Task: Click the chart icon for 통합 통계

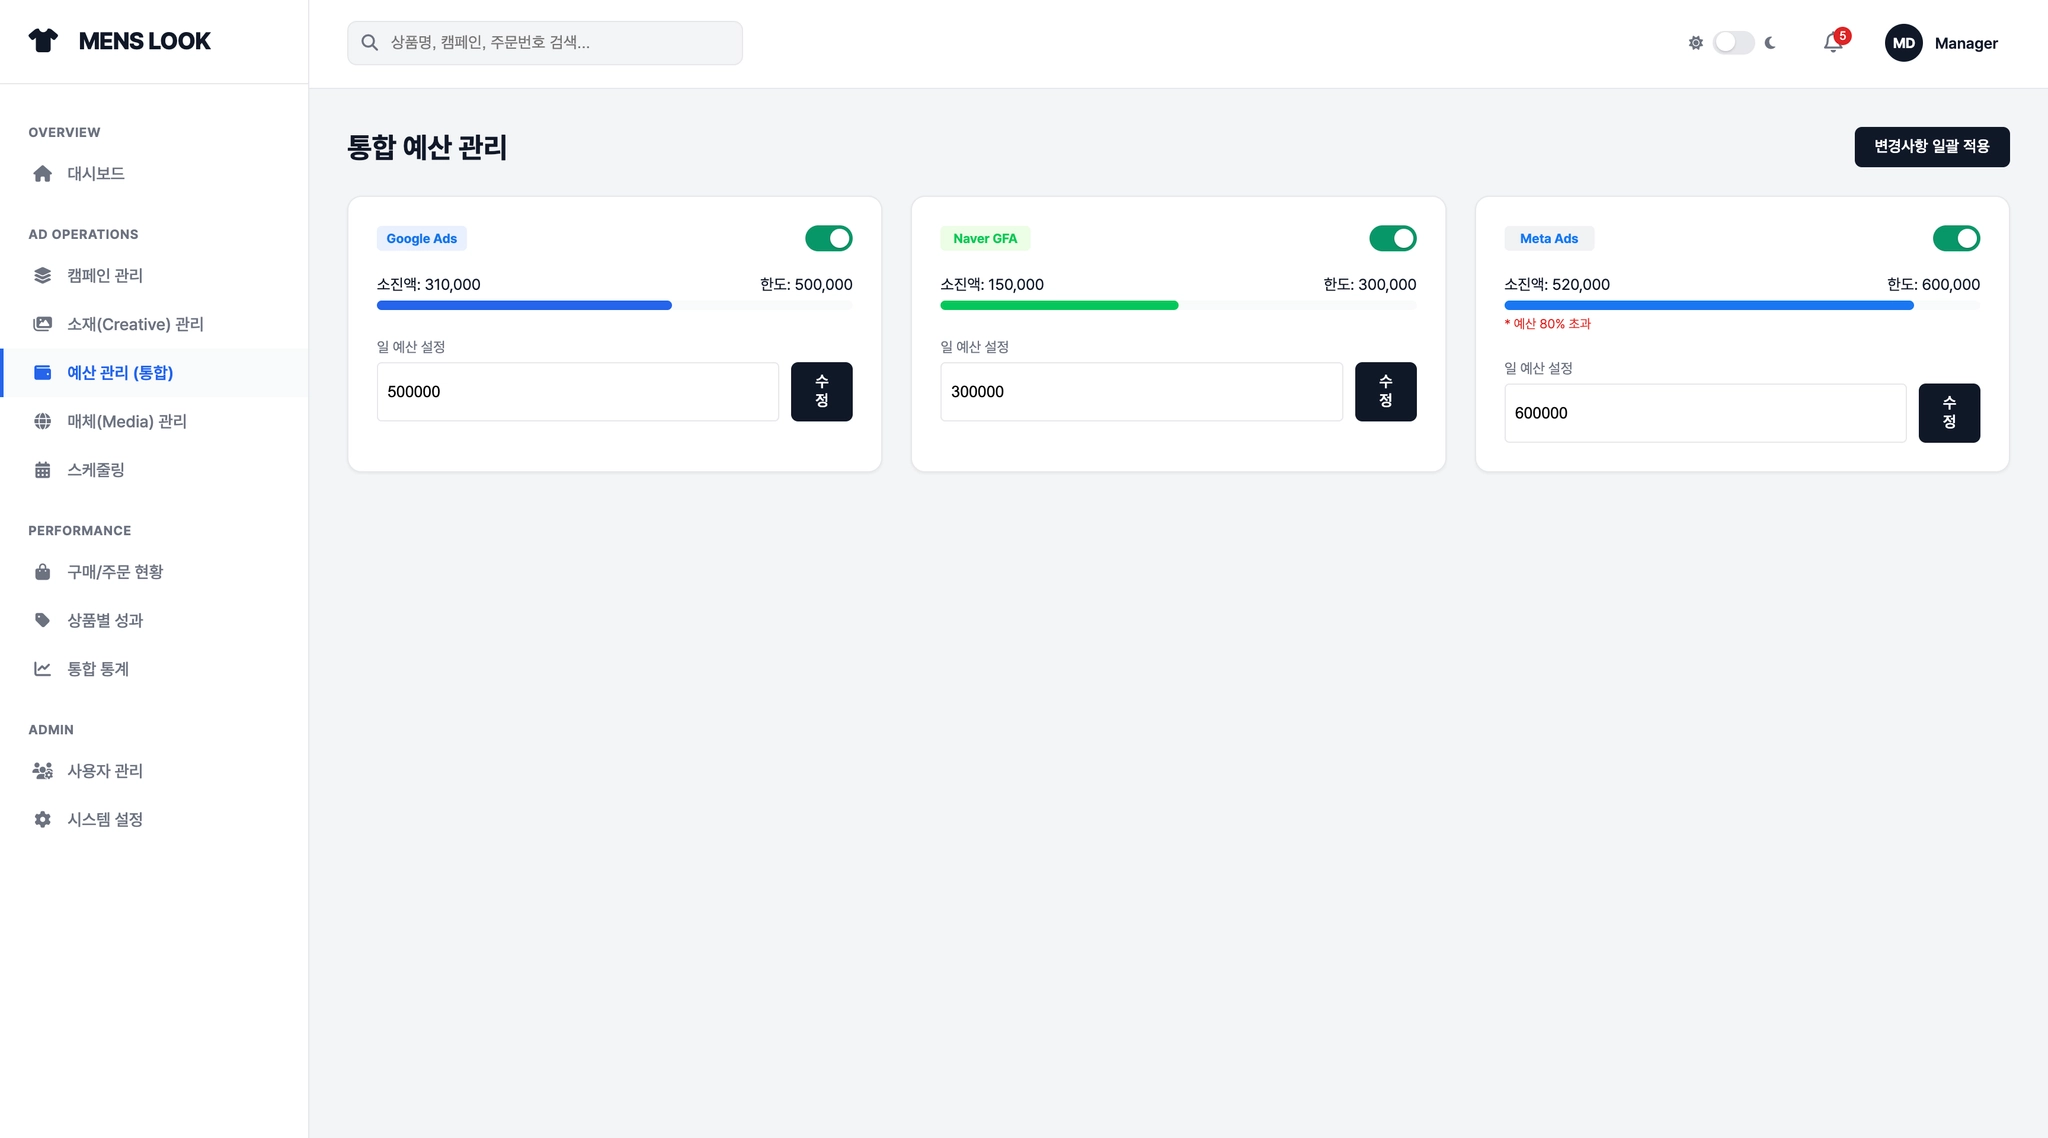Action: click(x=42, y=669)
